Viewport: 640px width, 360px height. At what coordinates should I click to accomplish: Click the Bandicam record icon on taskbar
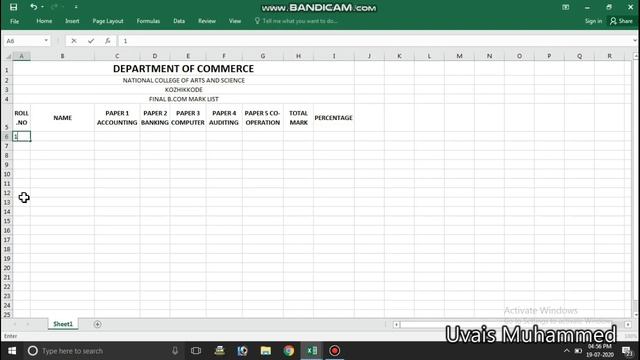click(x=335, y=351)
